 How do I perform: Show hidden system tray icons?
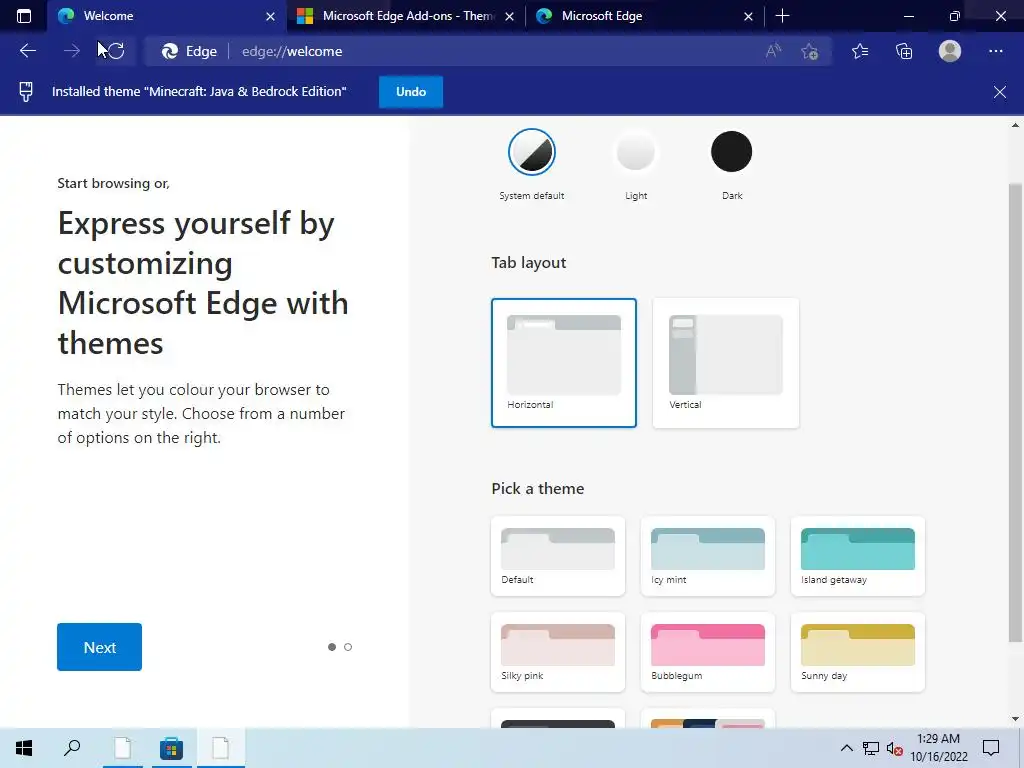click(x=846, y=748)
